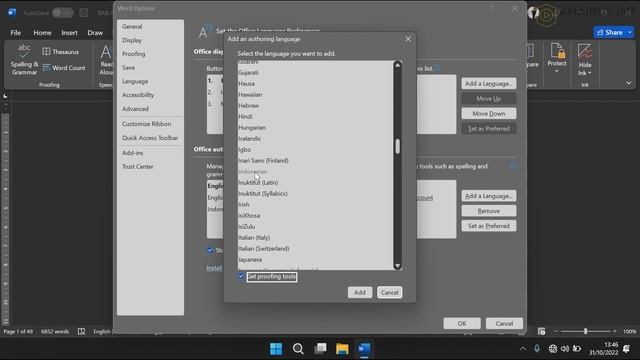Image resolution: width=640 pixels, height=360 pixels.
Task: Select Display in Word Options
Action: [150, 40]
